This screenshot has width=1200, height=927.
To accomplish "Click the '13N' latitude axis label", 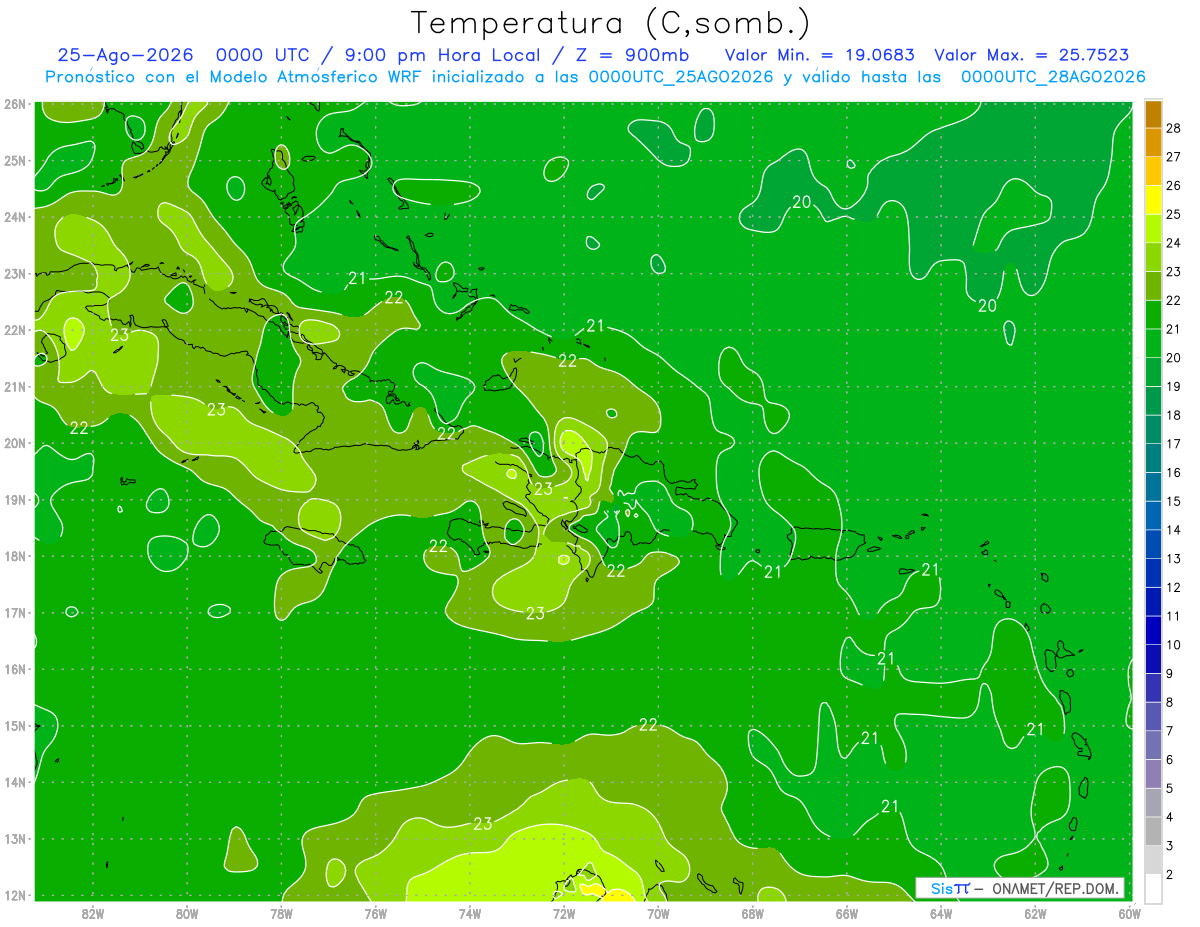I will coord(15,839).
